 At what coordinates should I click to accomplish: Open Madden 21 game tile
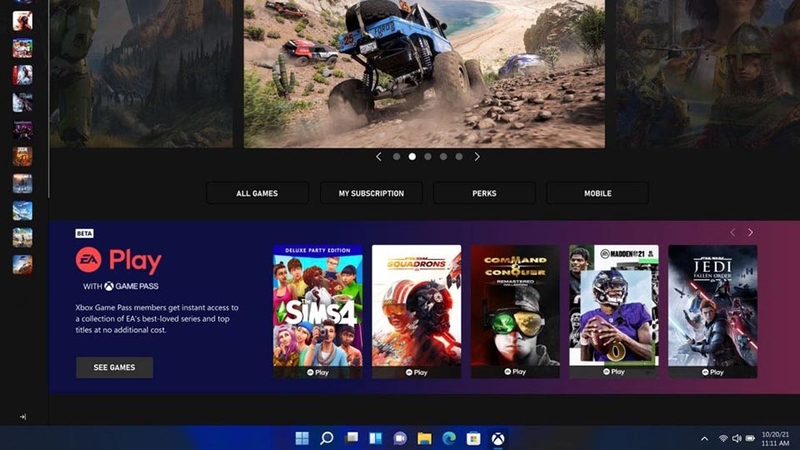point(614,311)
